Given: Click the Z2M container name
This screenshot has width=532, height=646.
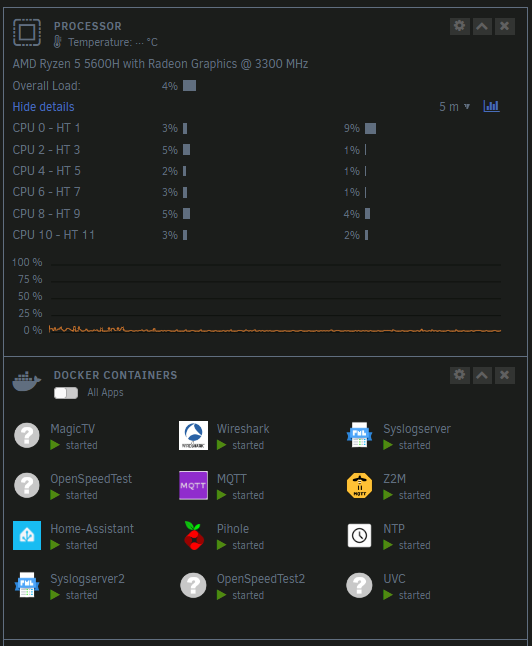Looking at the screenshot, I should (x=395, y=479).
